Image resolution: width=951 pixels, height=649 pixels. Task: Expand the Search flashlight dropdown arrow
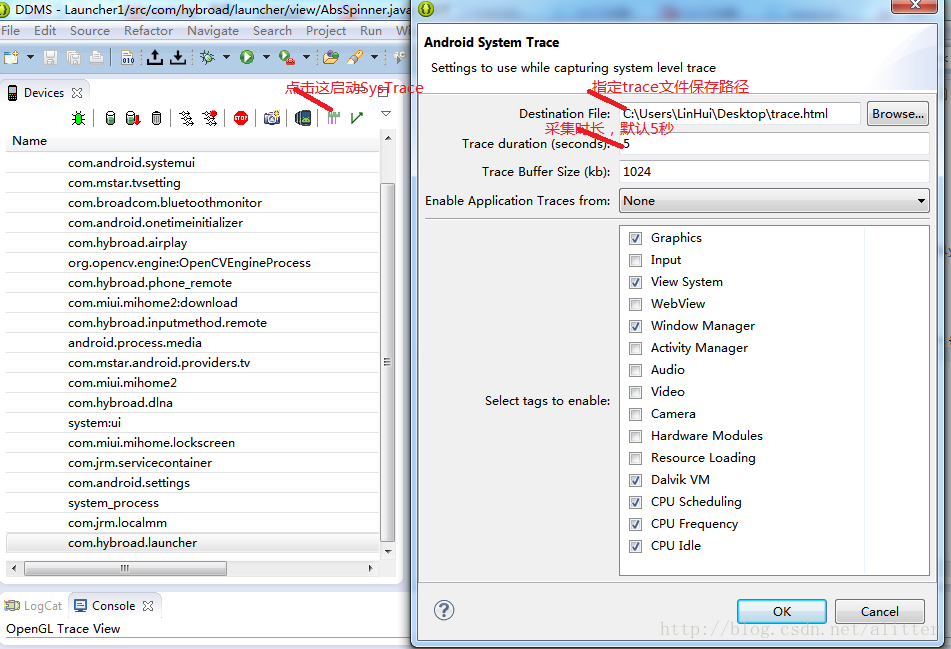point(374,58)
